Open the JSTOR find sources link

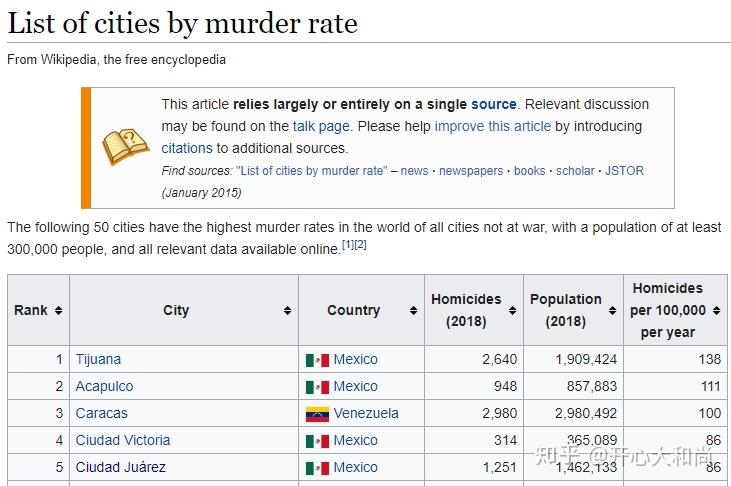pos(624,171)
